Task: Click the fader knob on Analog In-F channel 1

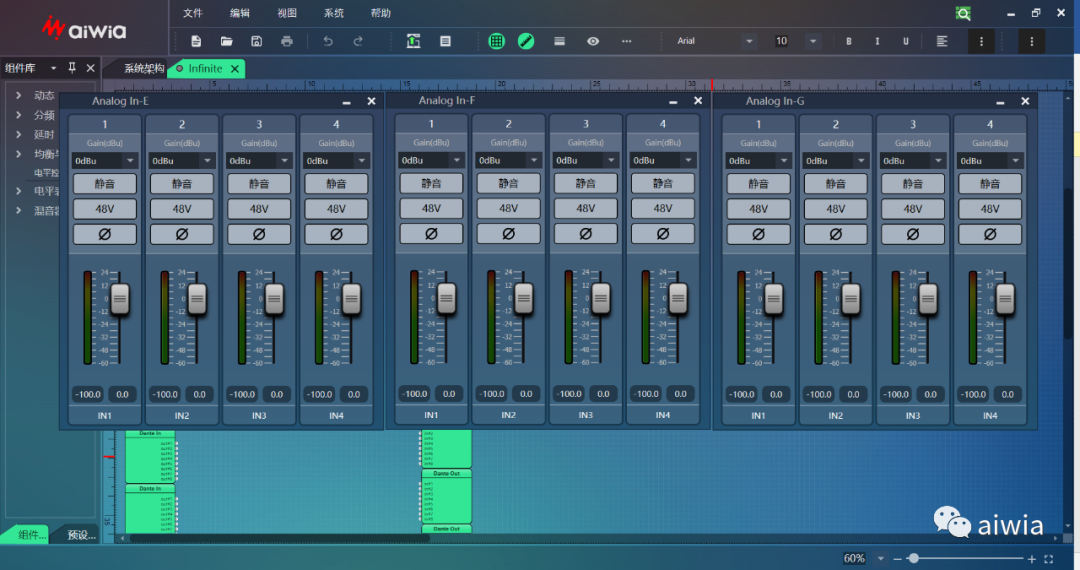Action: 446,297
